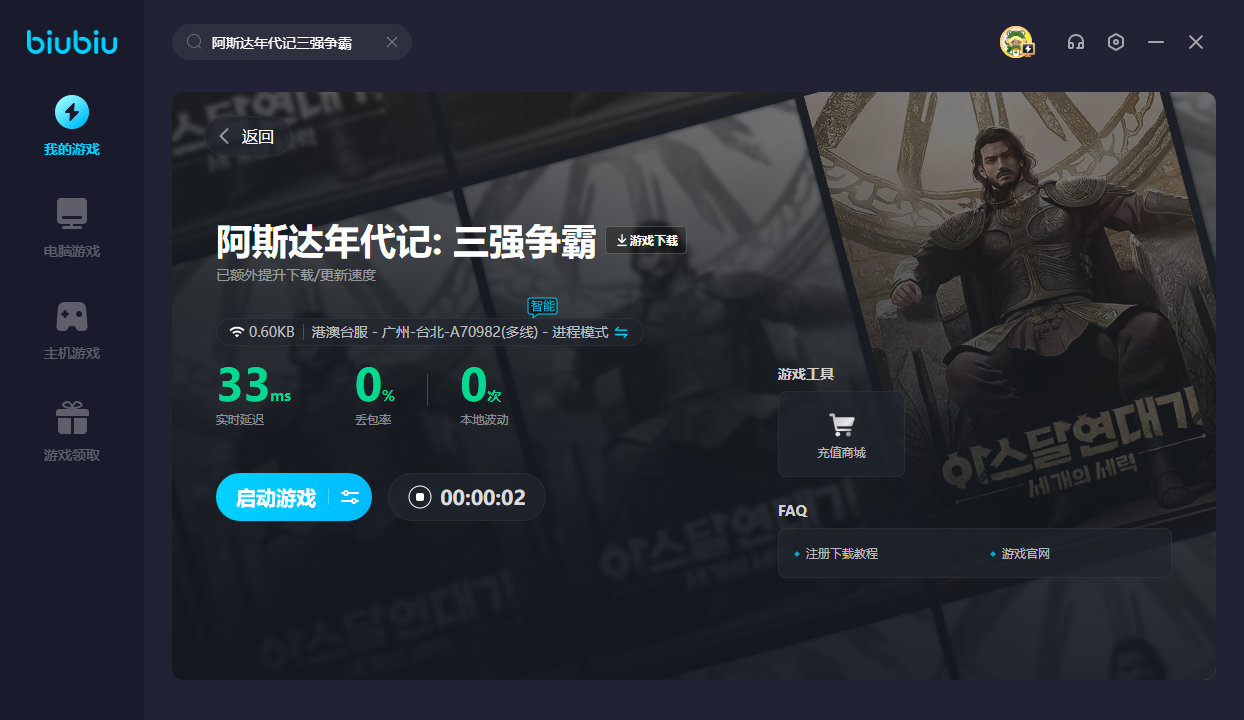Open launch settings sliders icon

click(x=350, y=498)
